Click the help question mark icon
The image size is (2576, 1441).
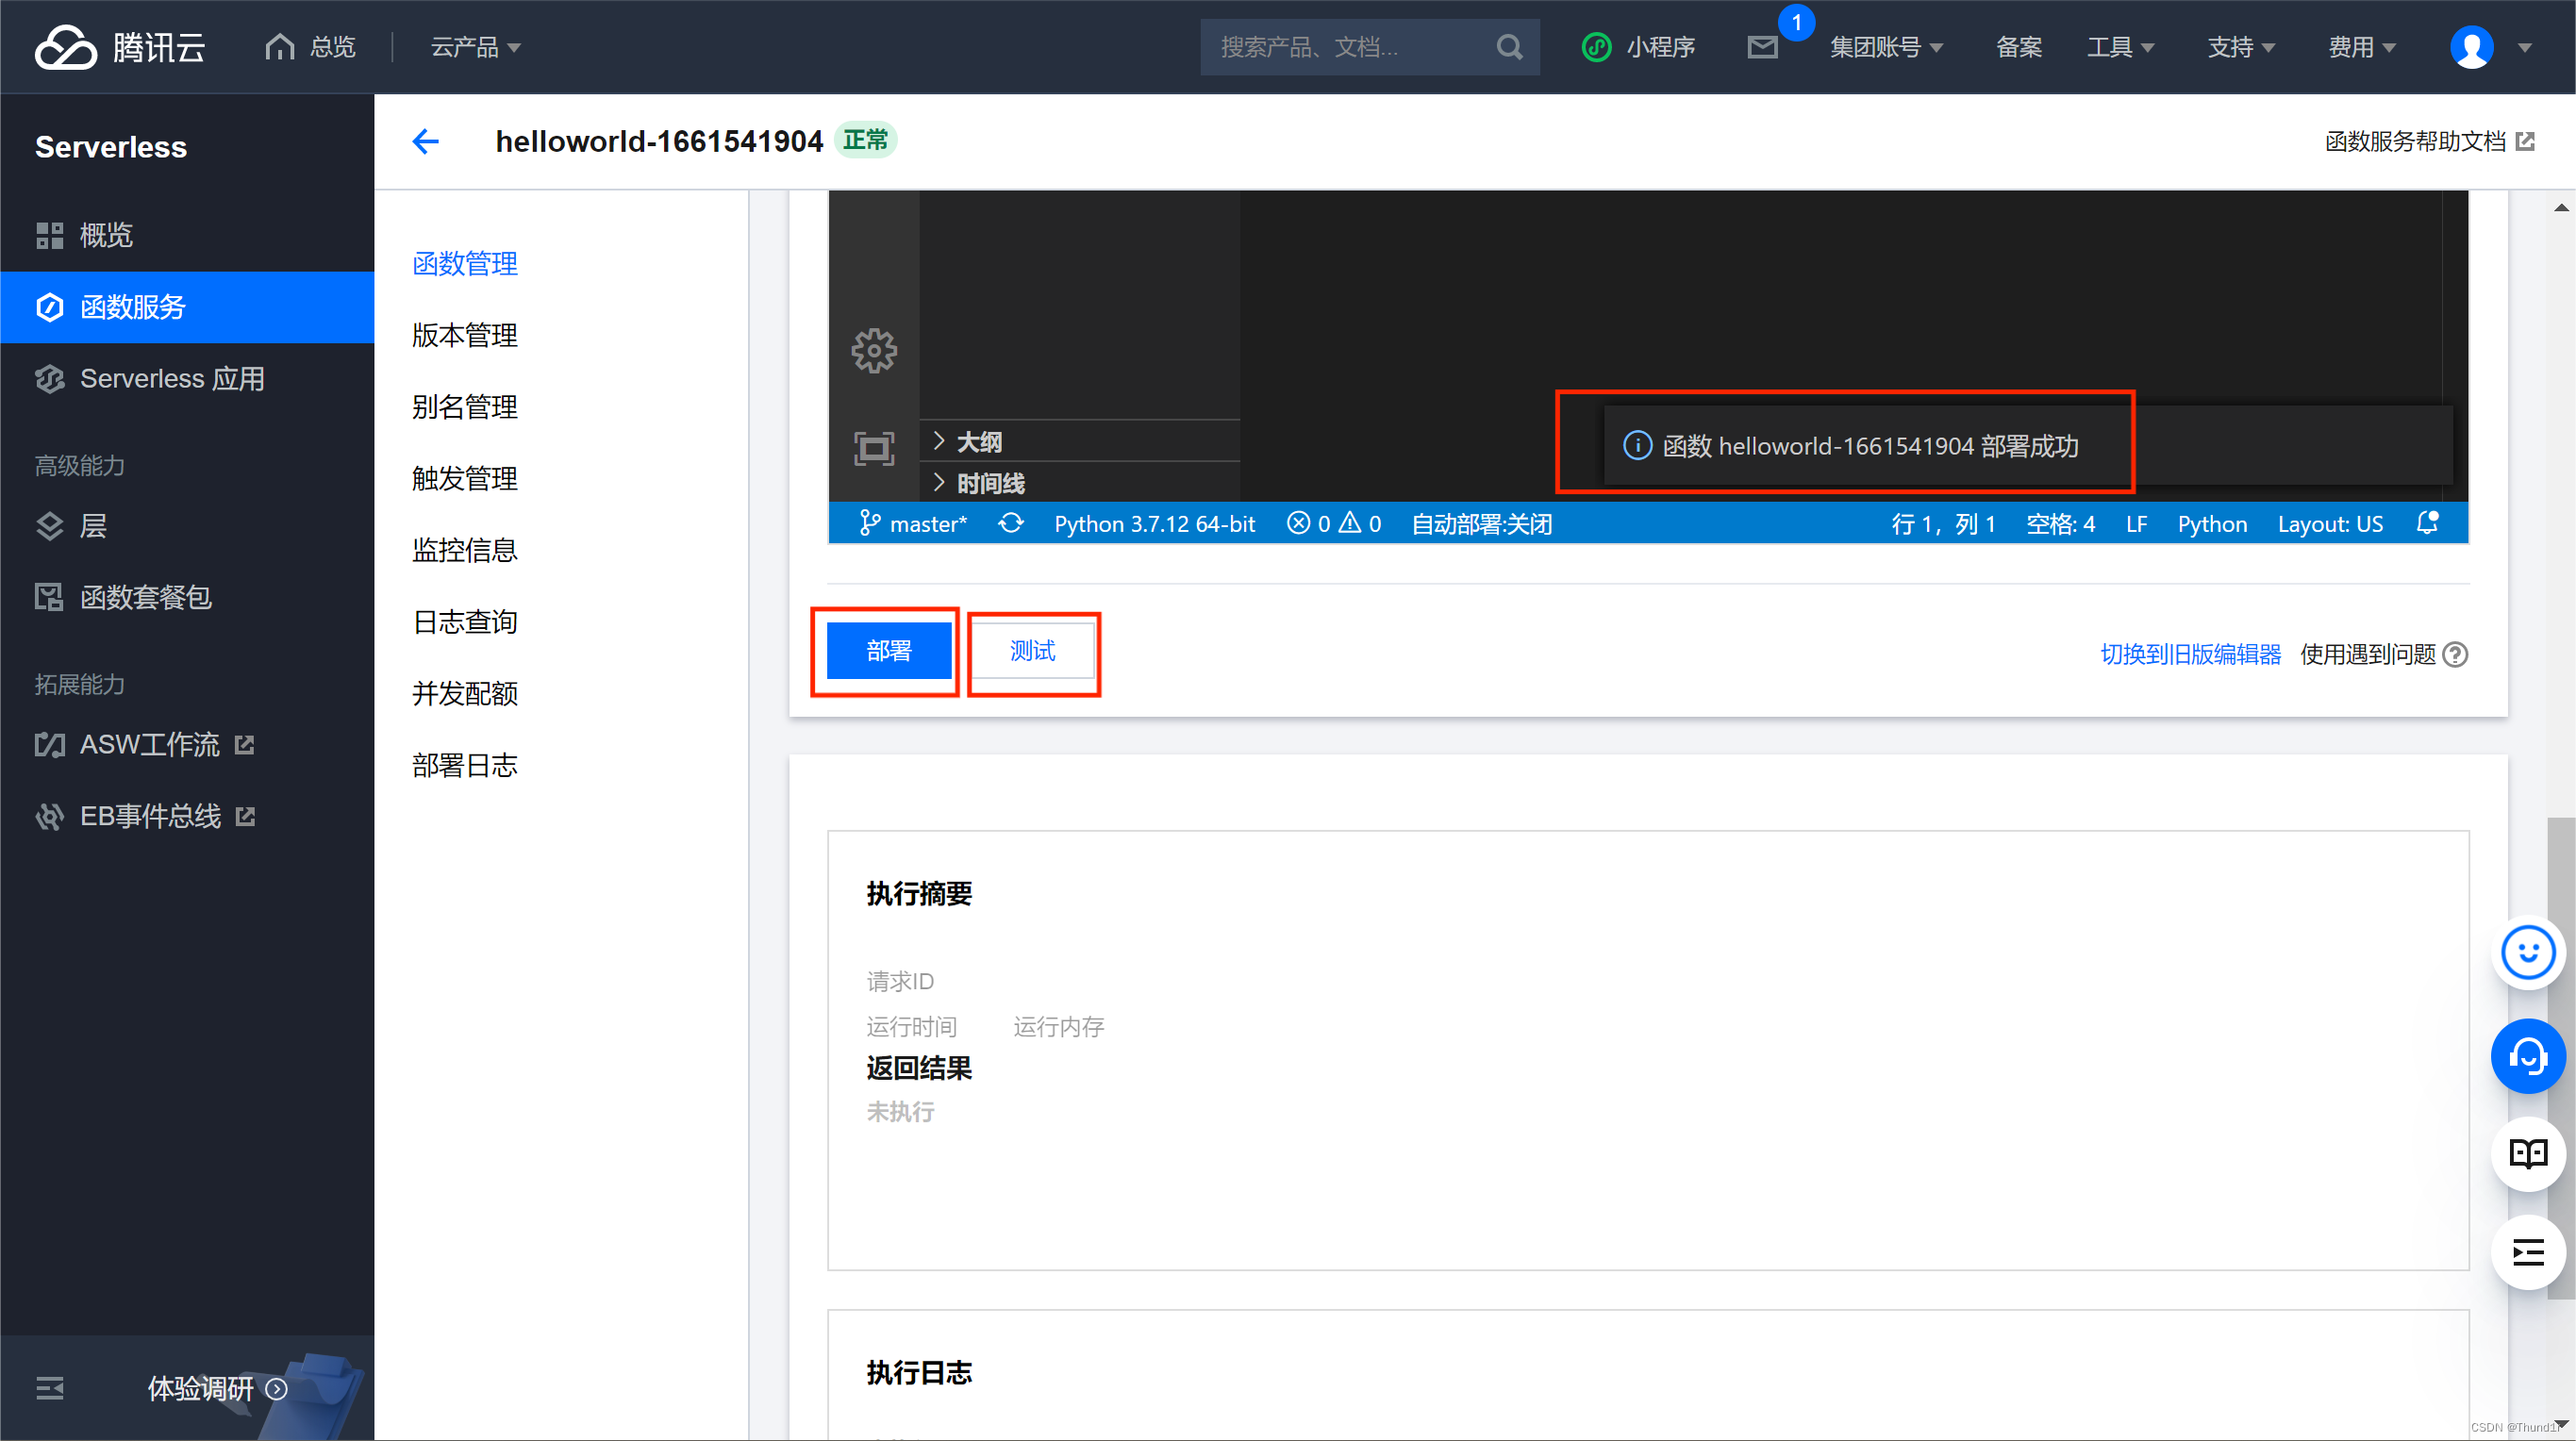point(2455,654)
